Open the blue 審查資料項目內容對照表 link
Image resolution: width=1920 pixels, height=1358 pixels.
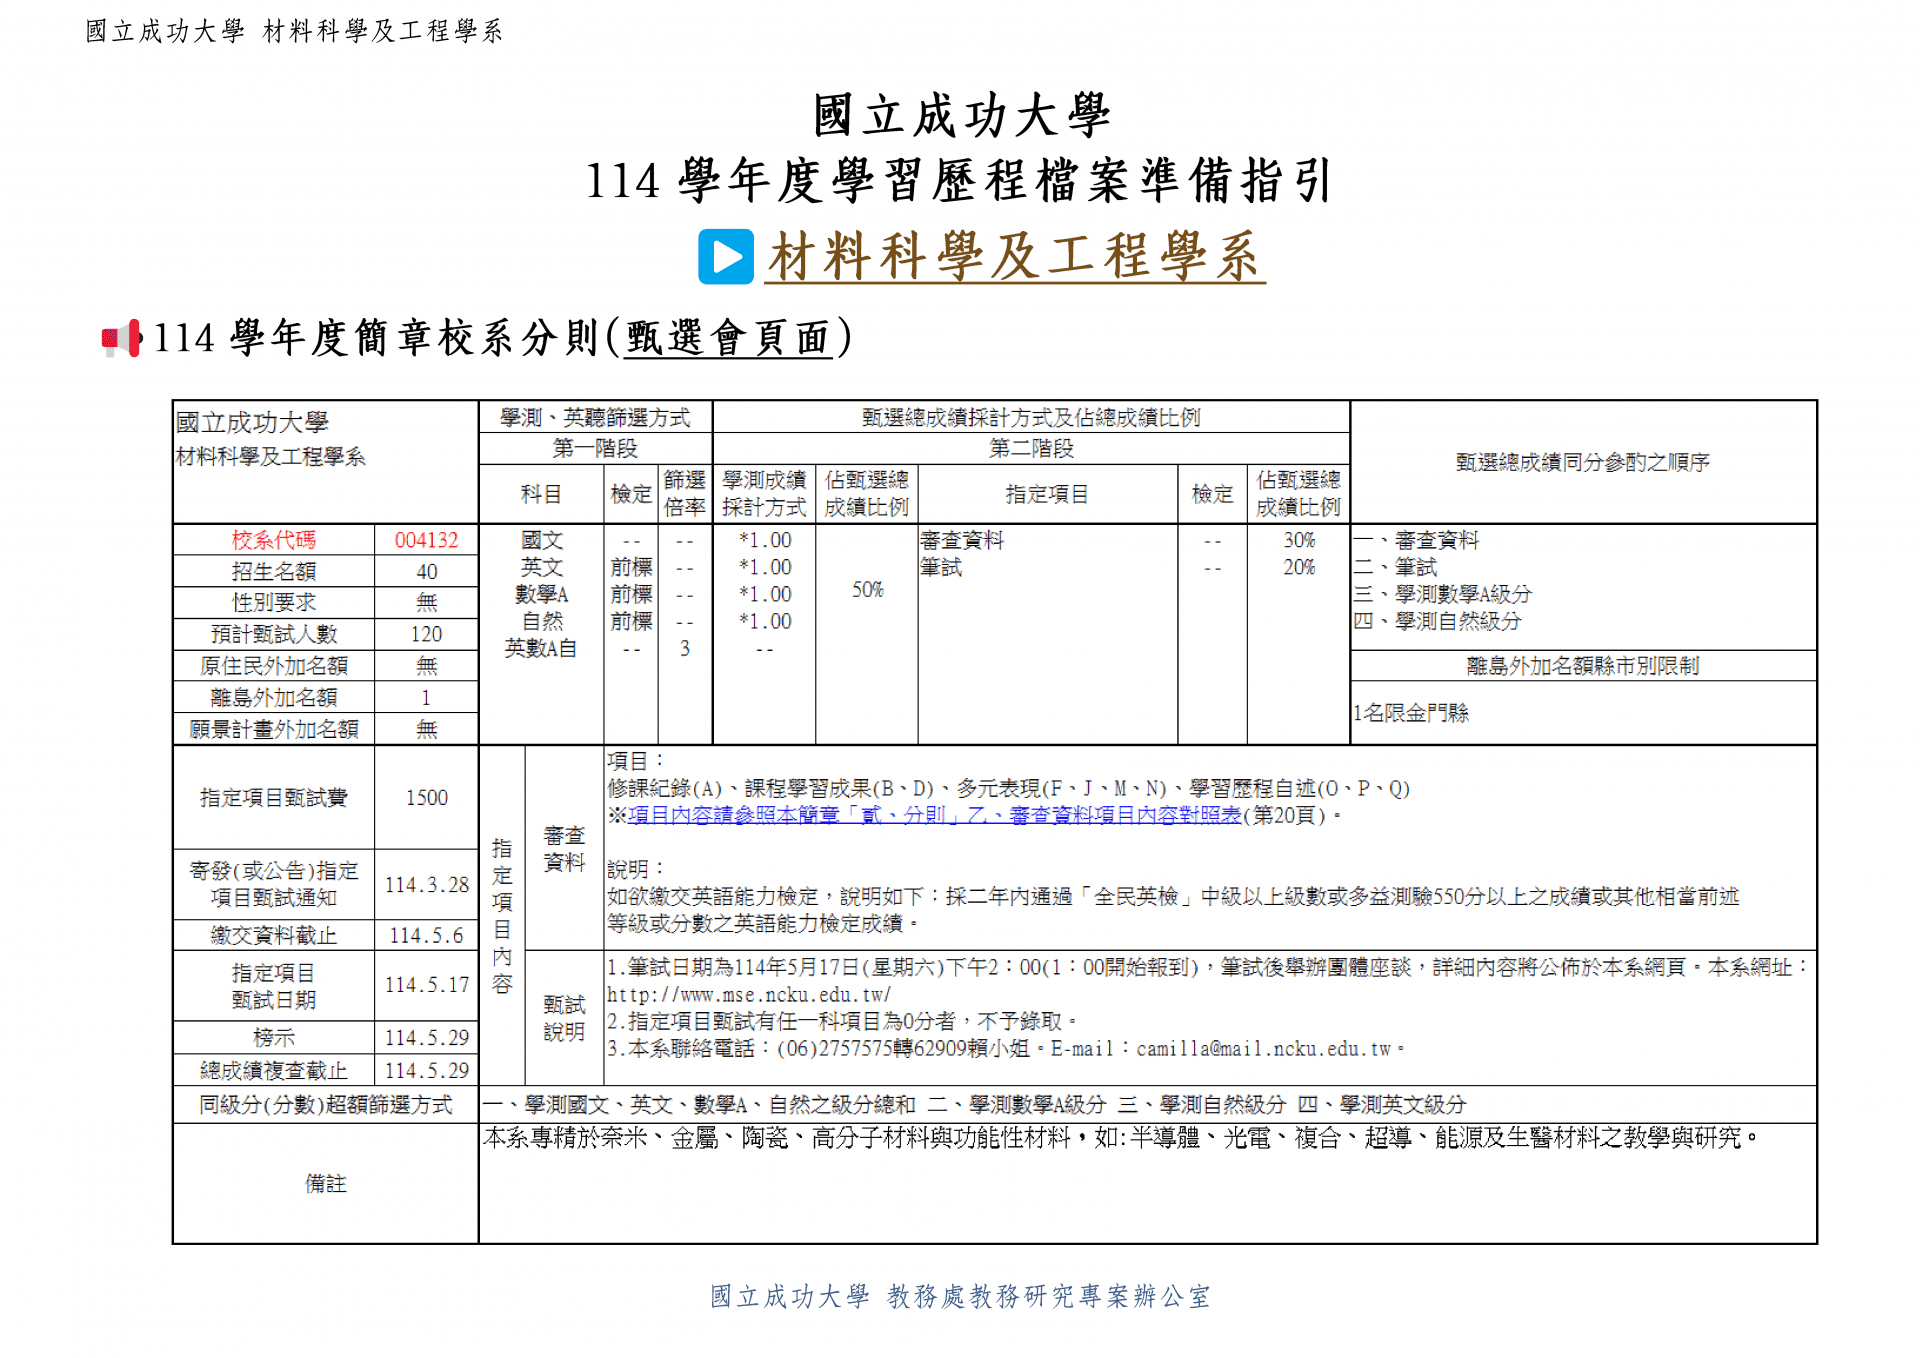coord(934,815)
